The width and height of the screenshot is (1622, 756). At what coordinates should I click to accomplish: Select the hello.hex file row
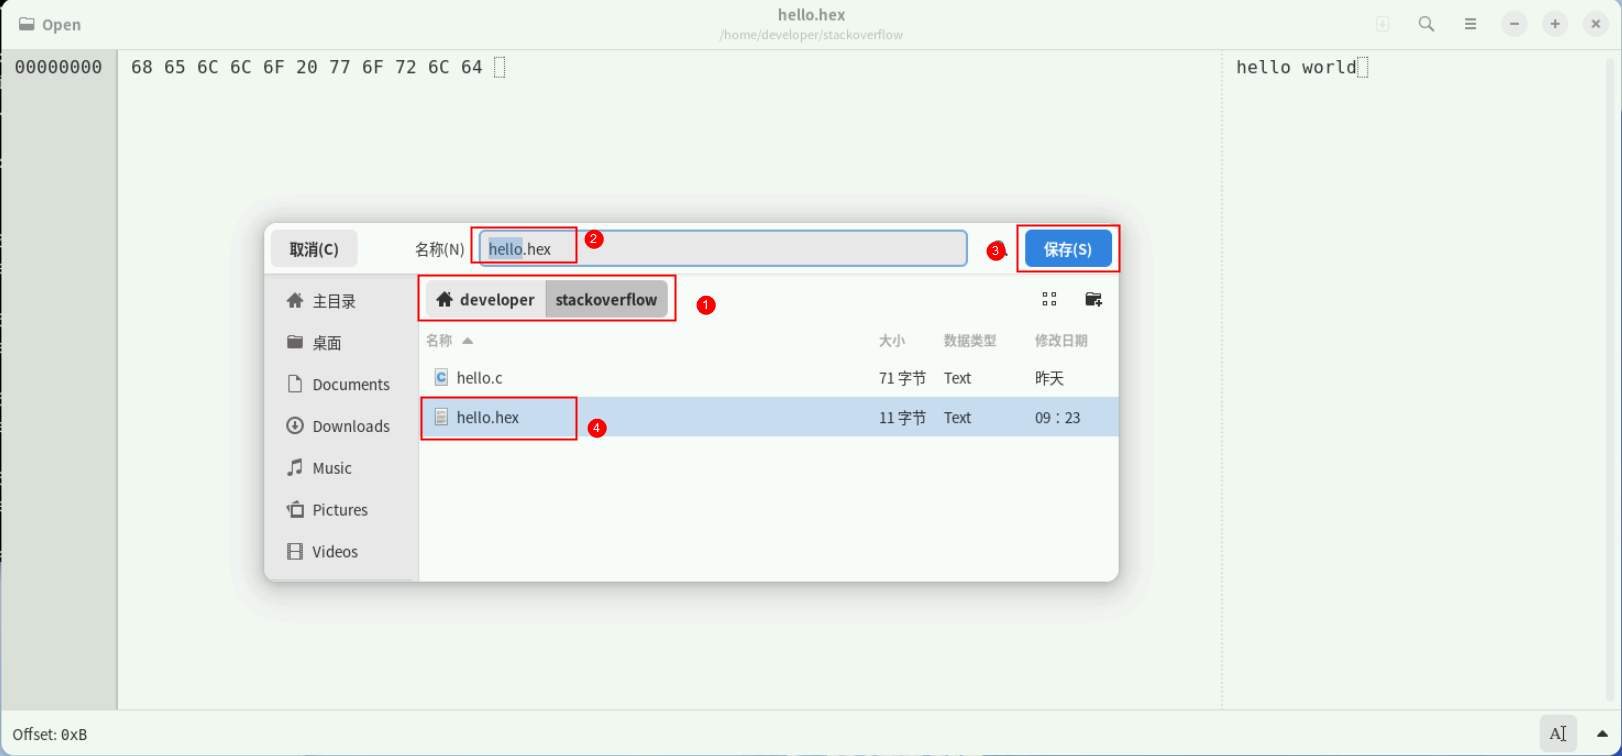[769, 418]
